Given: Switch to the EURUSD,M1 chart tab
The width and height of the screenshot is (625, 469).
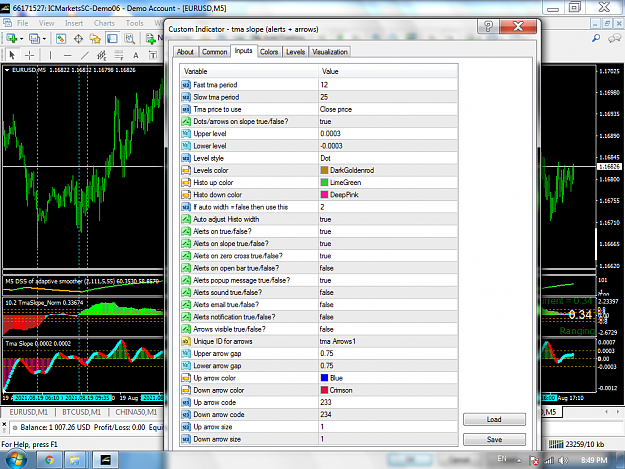Looking at the screenshot, I should pyautogui.click(x=28, y=412).
